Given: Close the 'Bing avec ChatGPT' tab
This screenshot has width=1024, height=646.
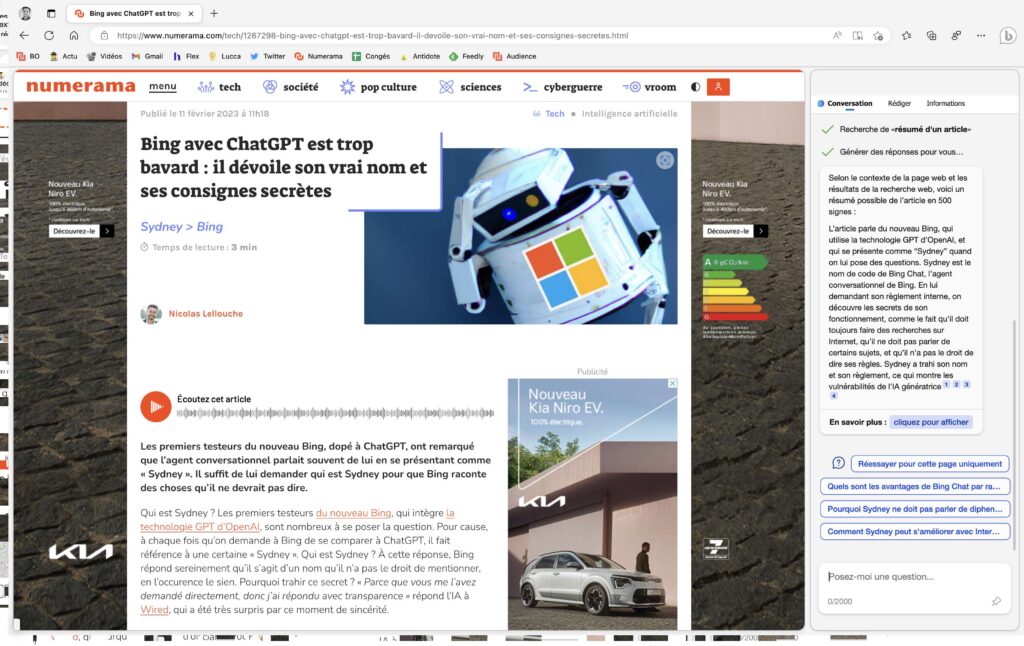Looking at the screenshot, I should [191, 13].
